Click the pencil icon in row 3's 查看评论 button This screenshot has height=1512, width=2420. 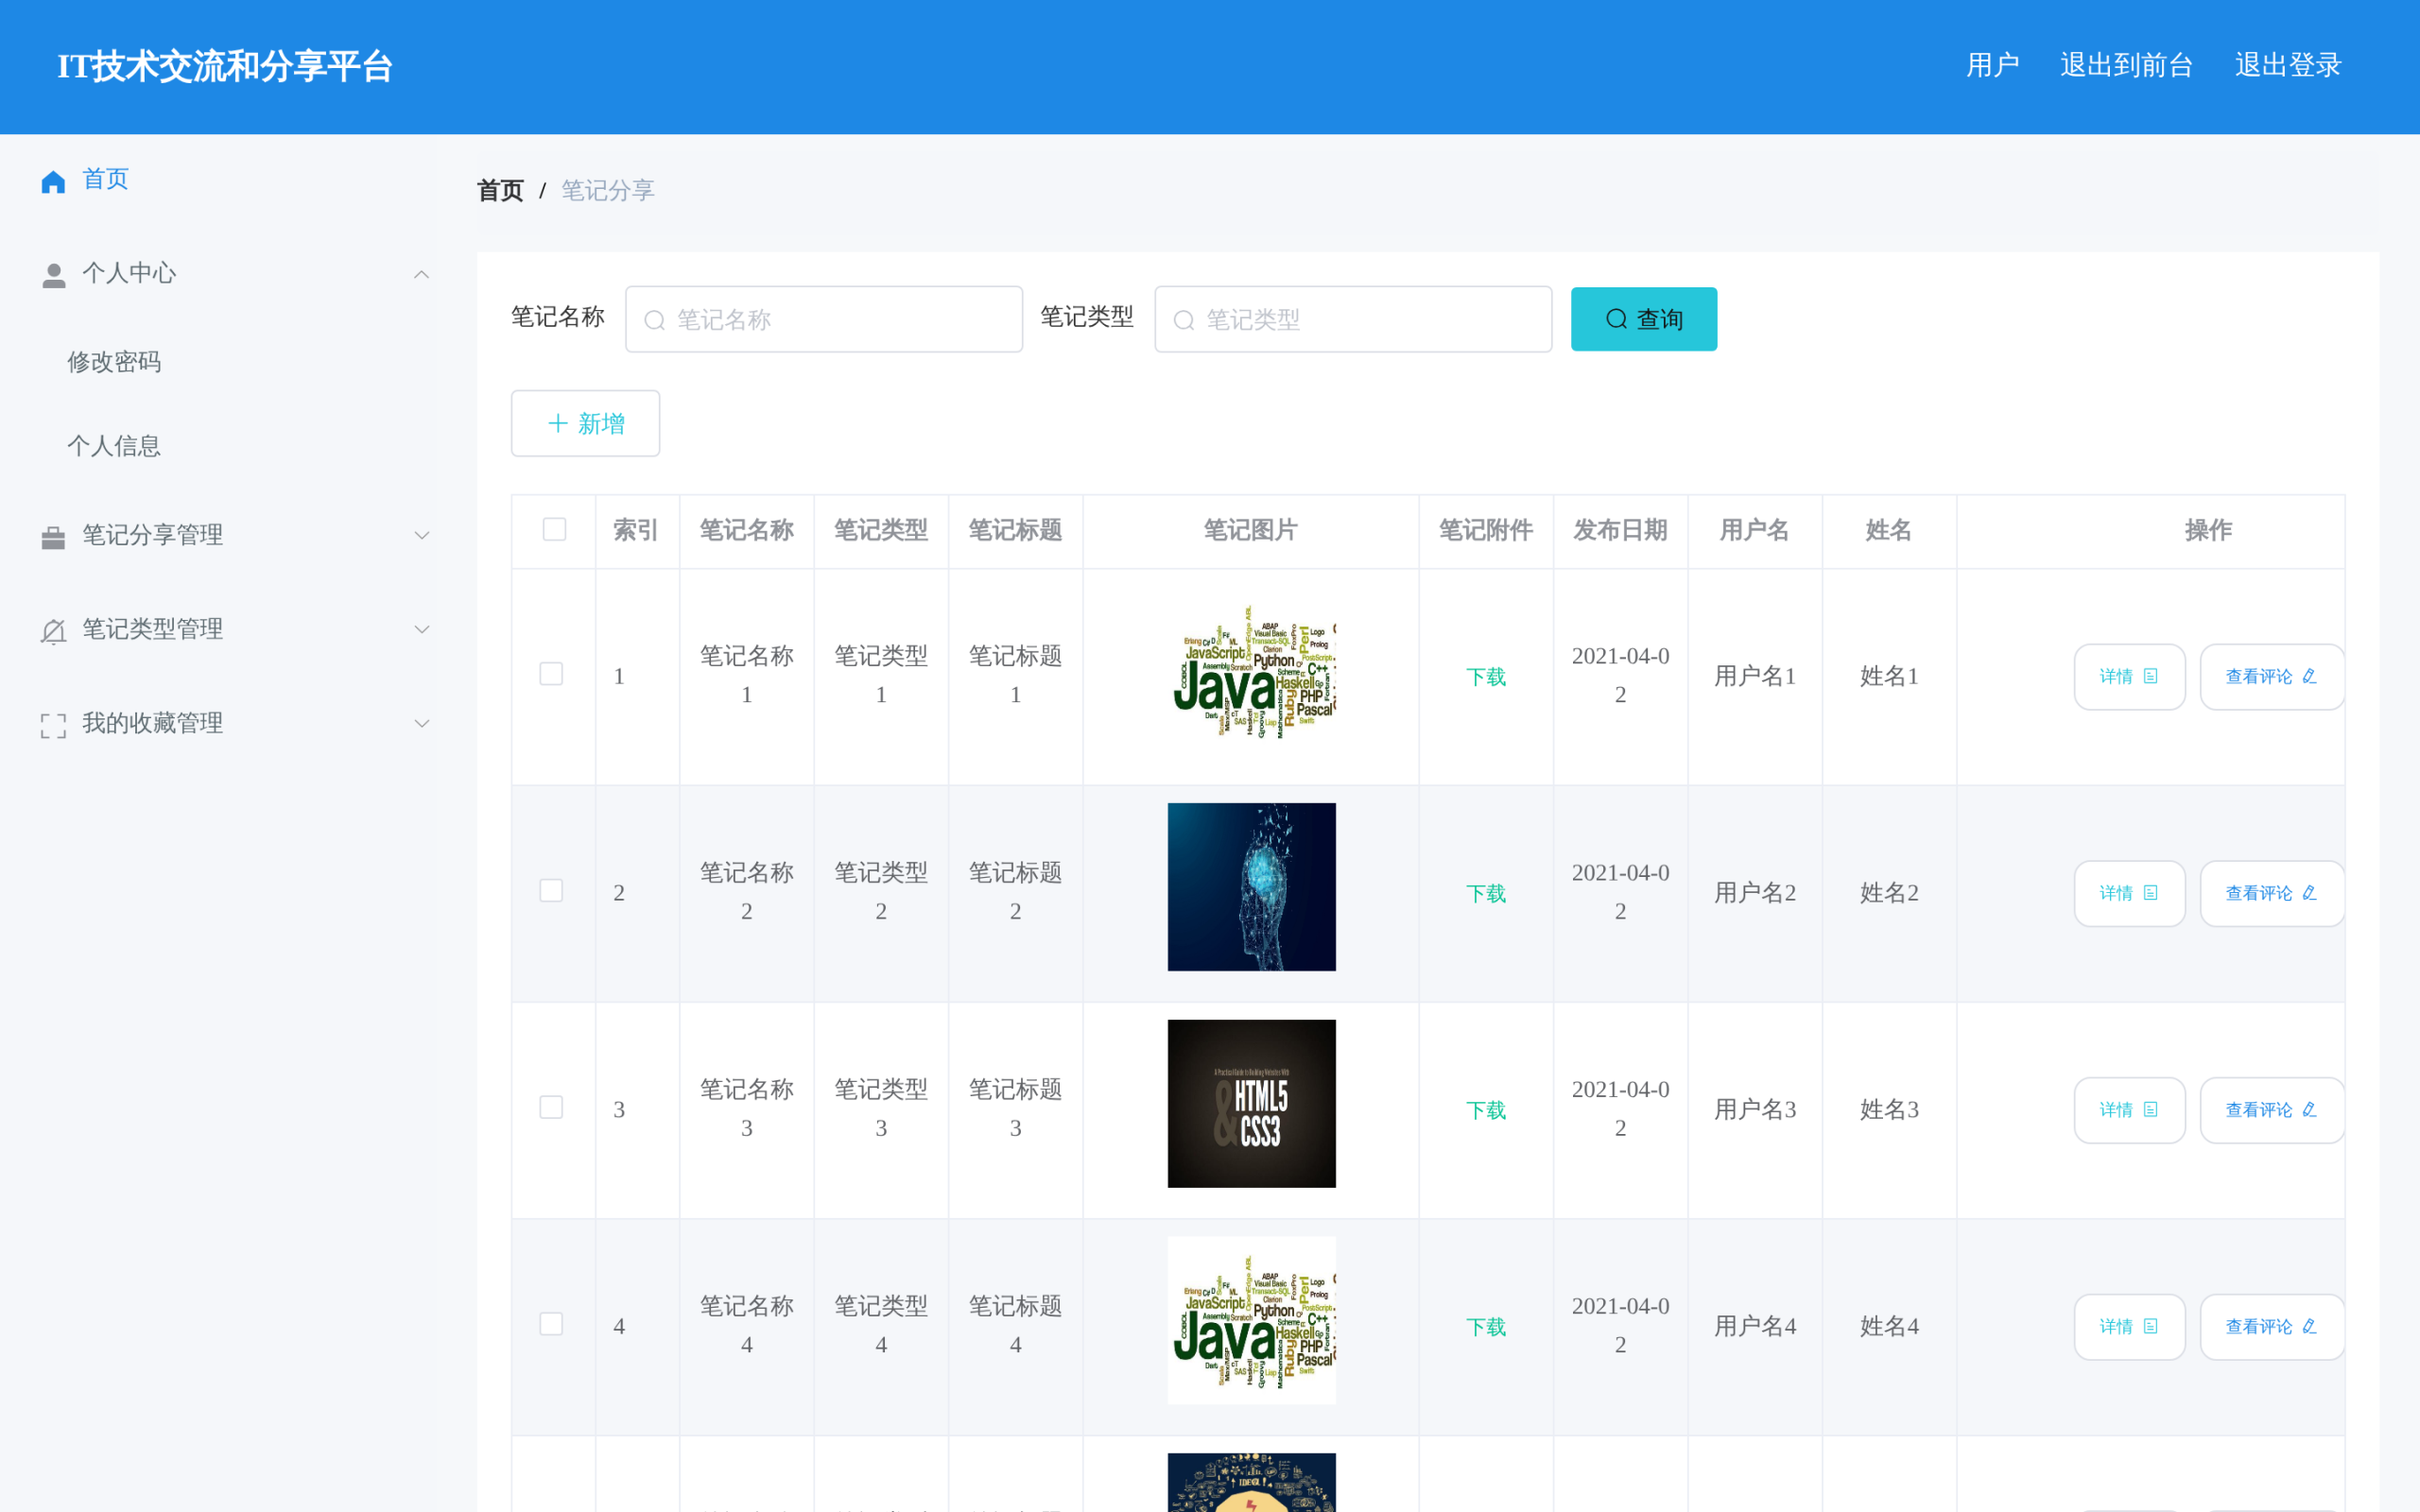2310,1110
